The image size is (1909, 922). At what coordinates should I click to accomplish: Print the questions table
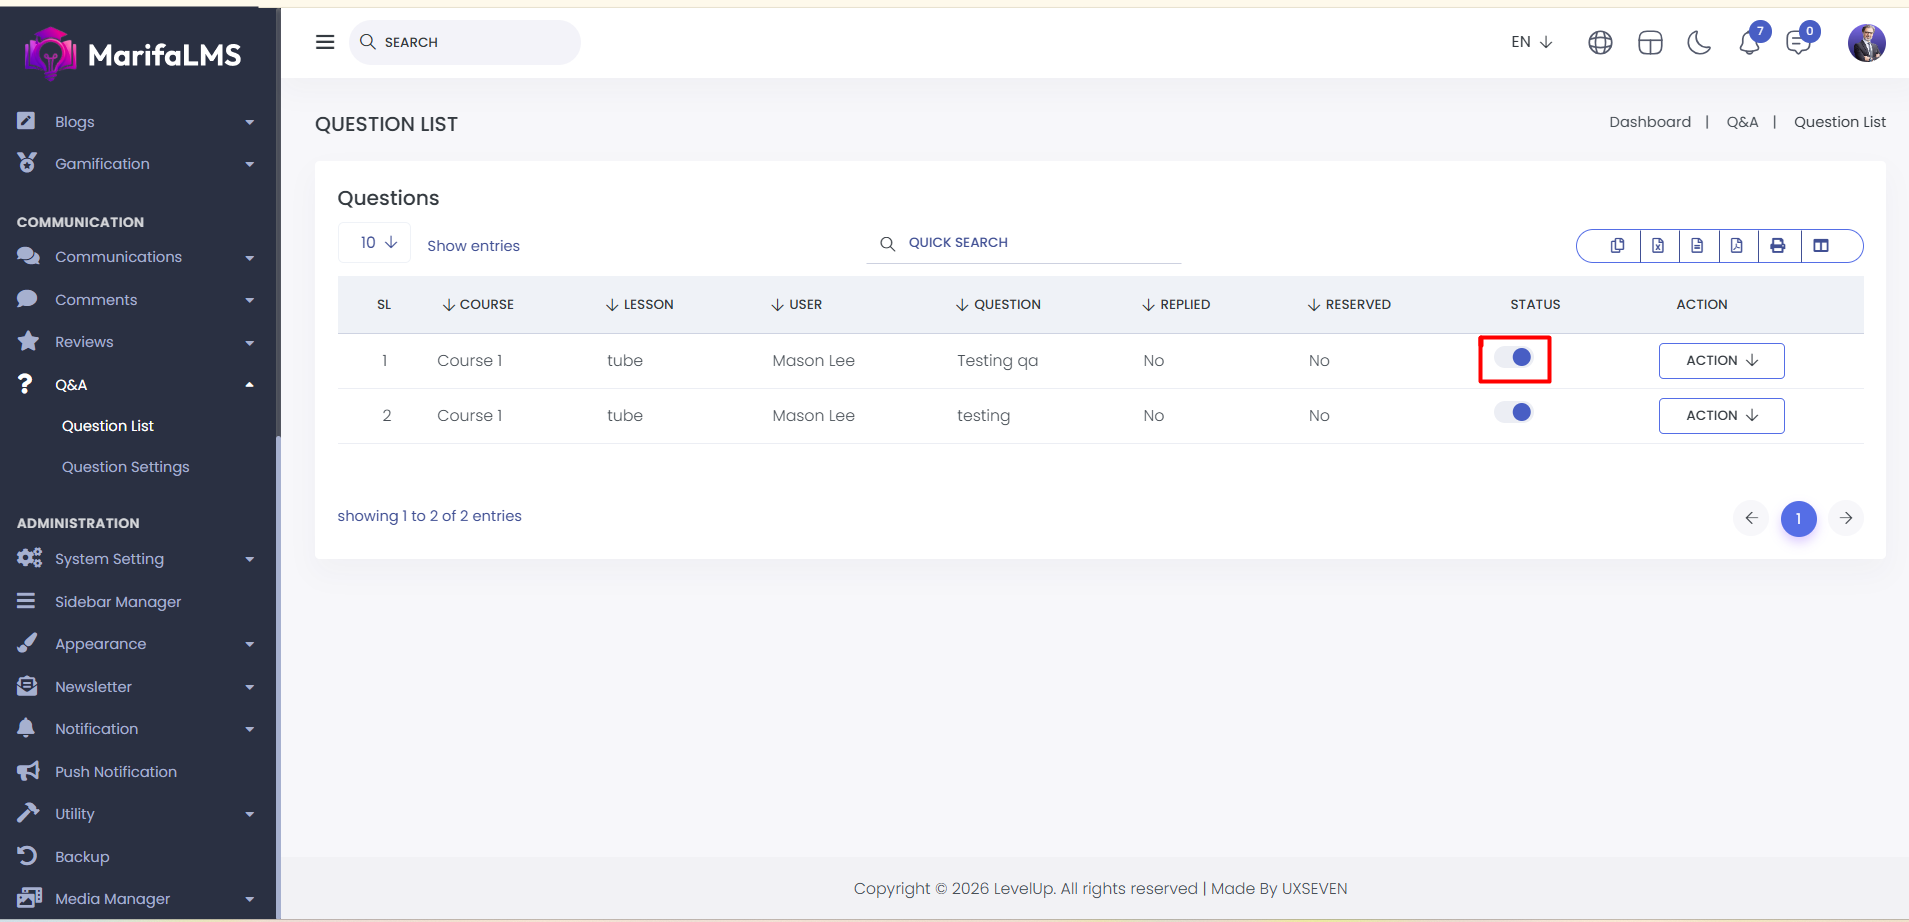[1778, 246]
